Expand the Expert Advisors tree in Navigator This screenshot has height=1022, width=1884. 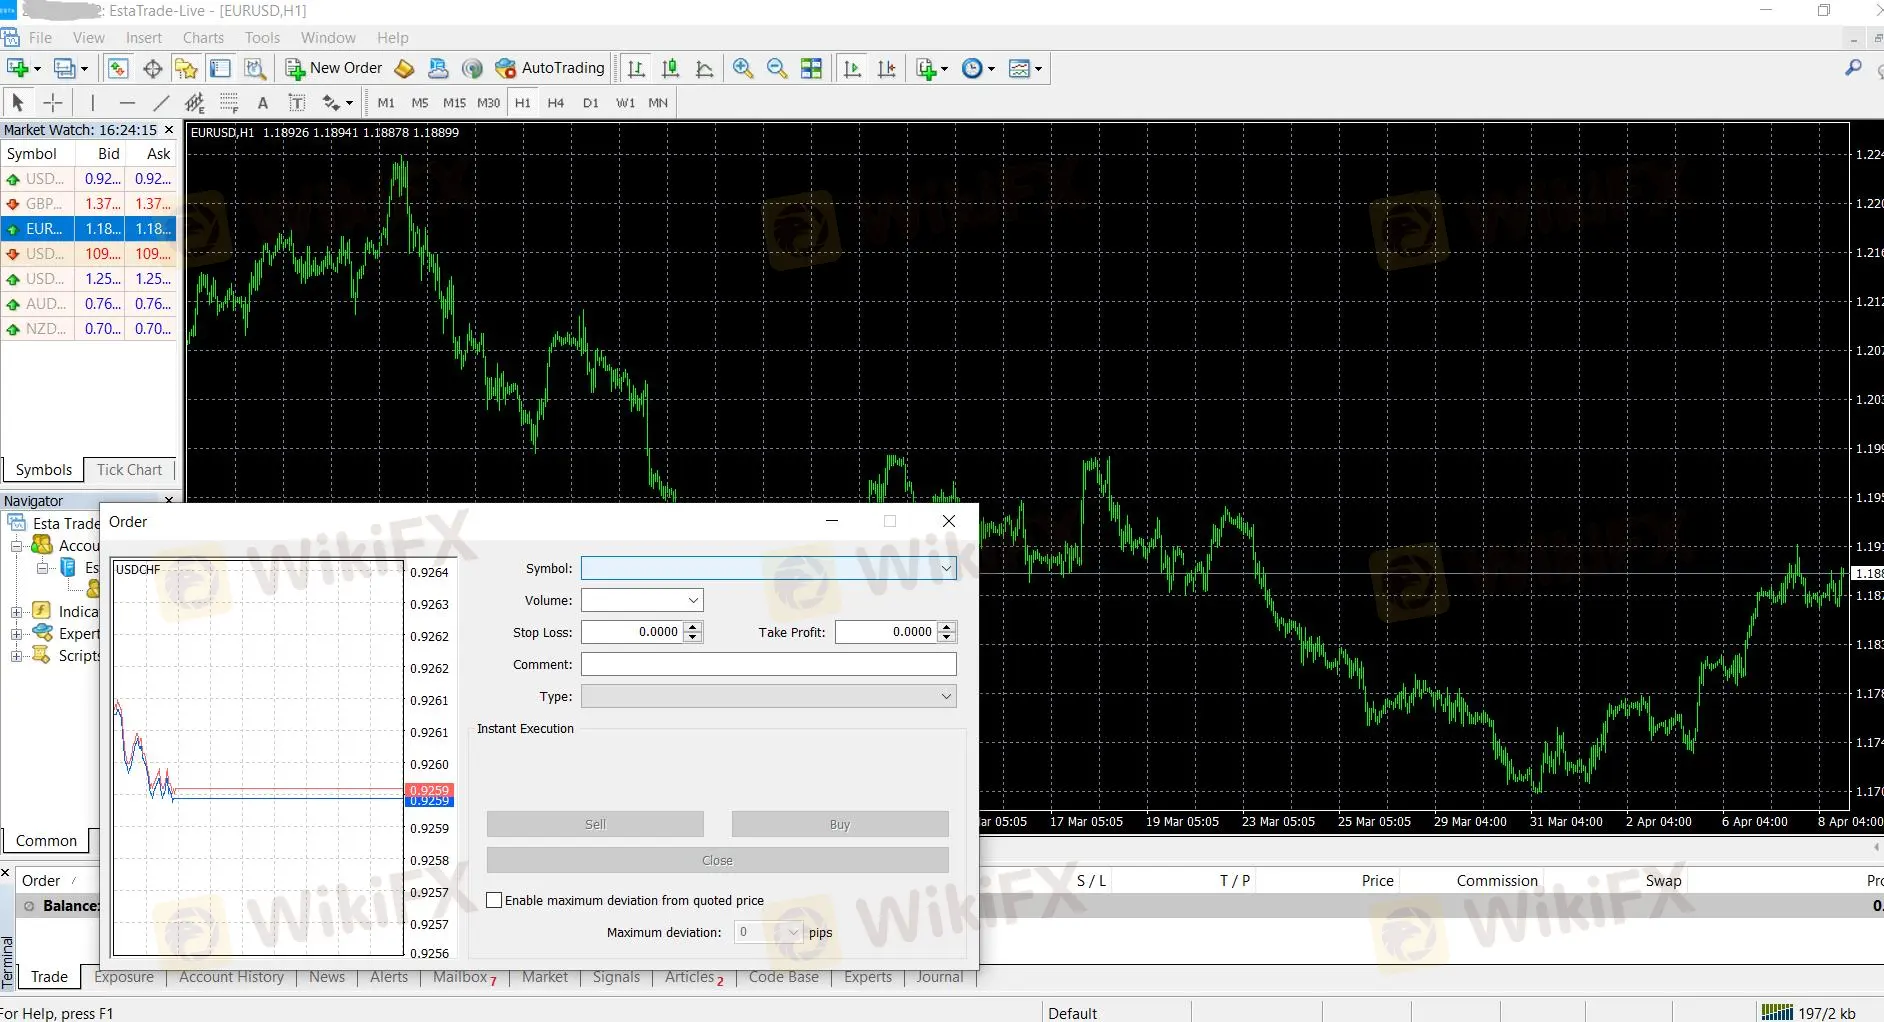[x=16, y=633]
